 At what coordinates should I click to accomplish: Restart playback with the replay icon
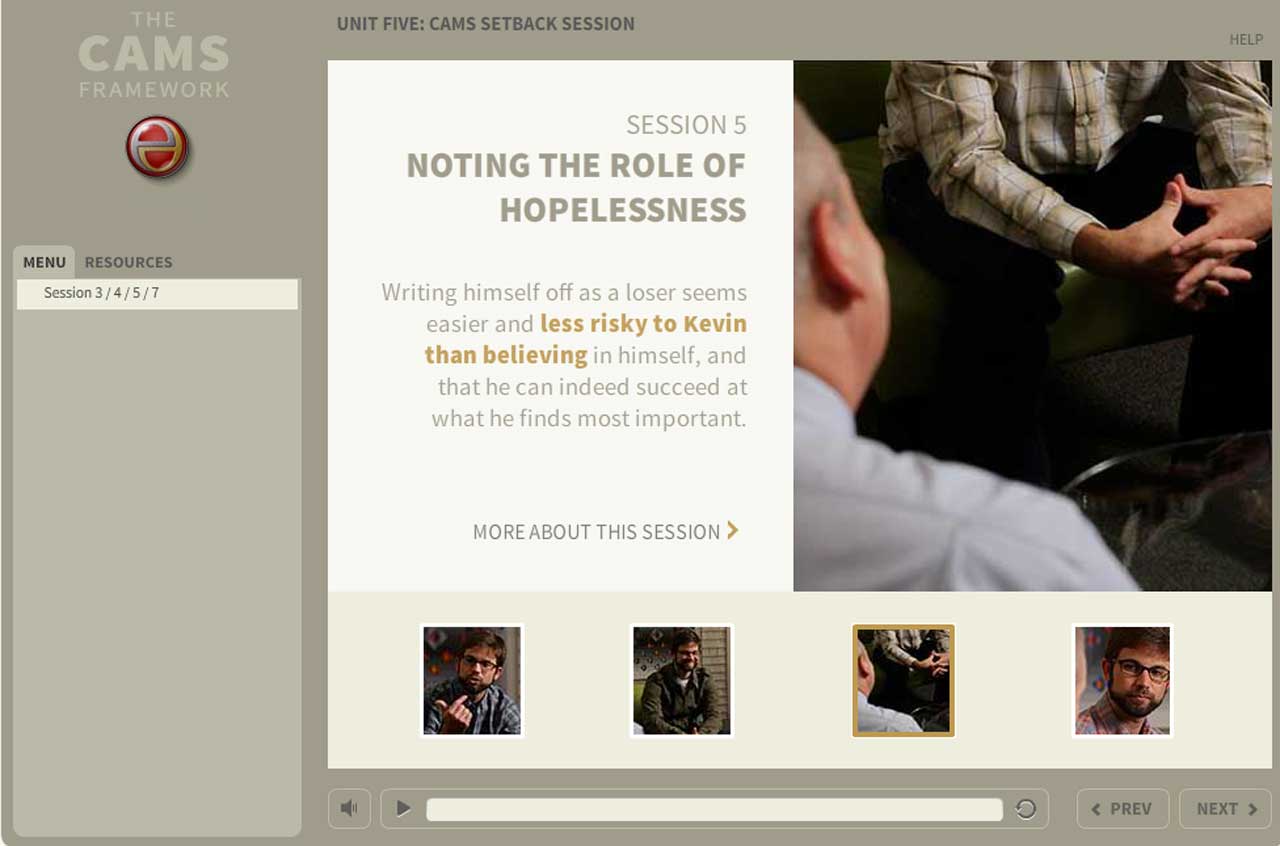[1025, 809]
